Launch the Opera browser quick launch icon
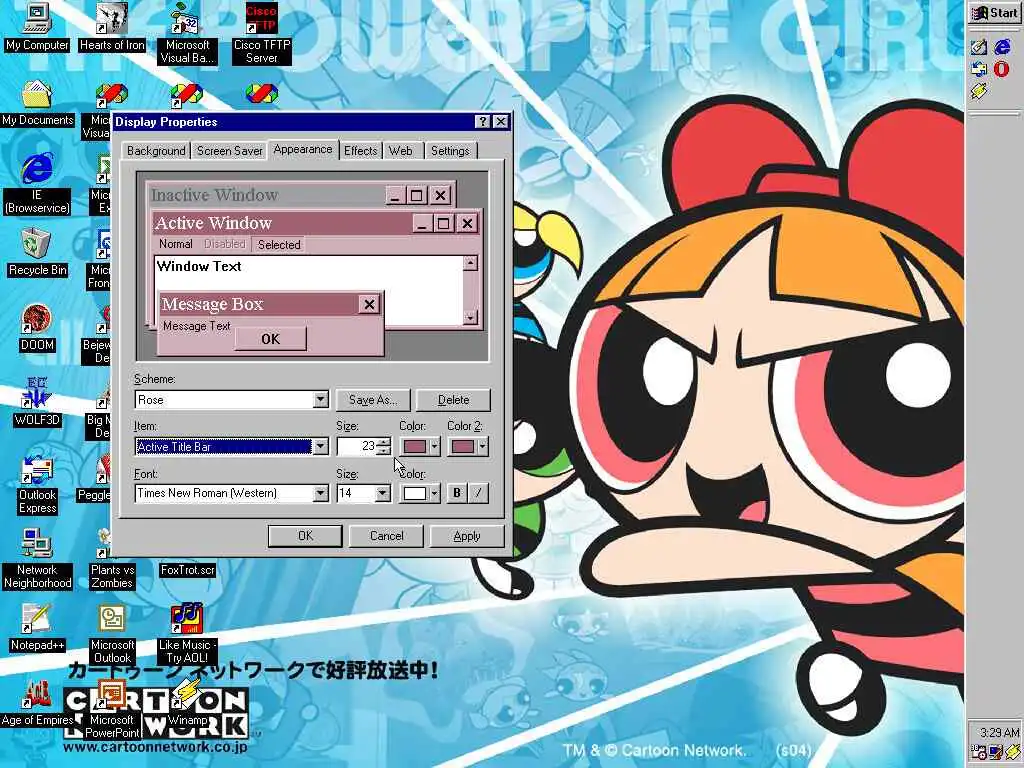Screen dimensions: 1024x768 (x=1002, y=69)
